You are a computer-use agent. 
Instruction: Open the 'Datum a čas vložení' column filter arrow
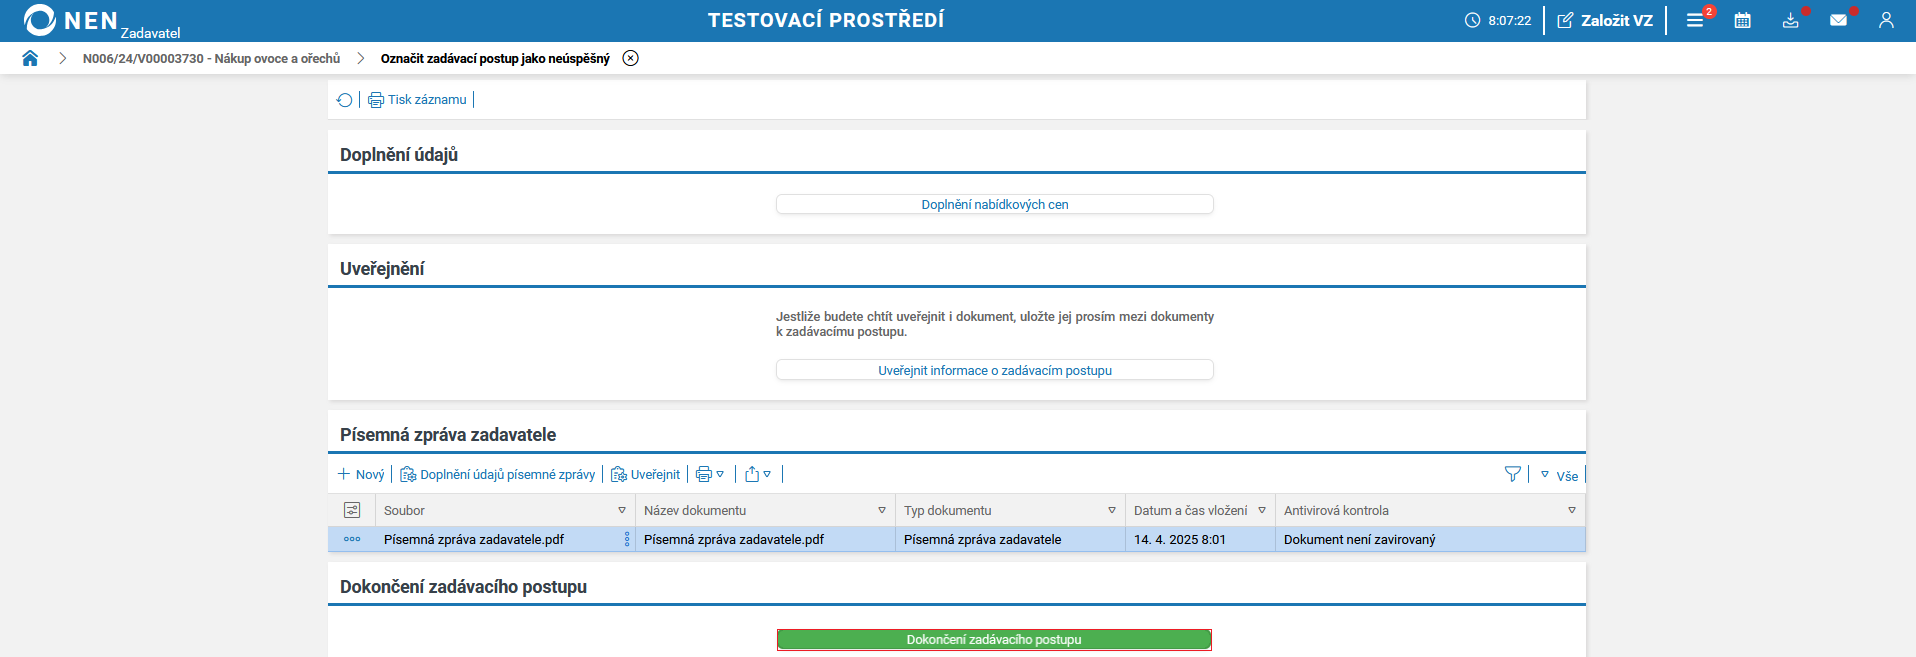tap(1262, 510)
